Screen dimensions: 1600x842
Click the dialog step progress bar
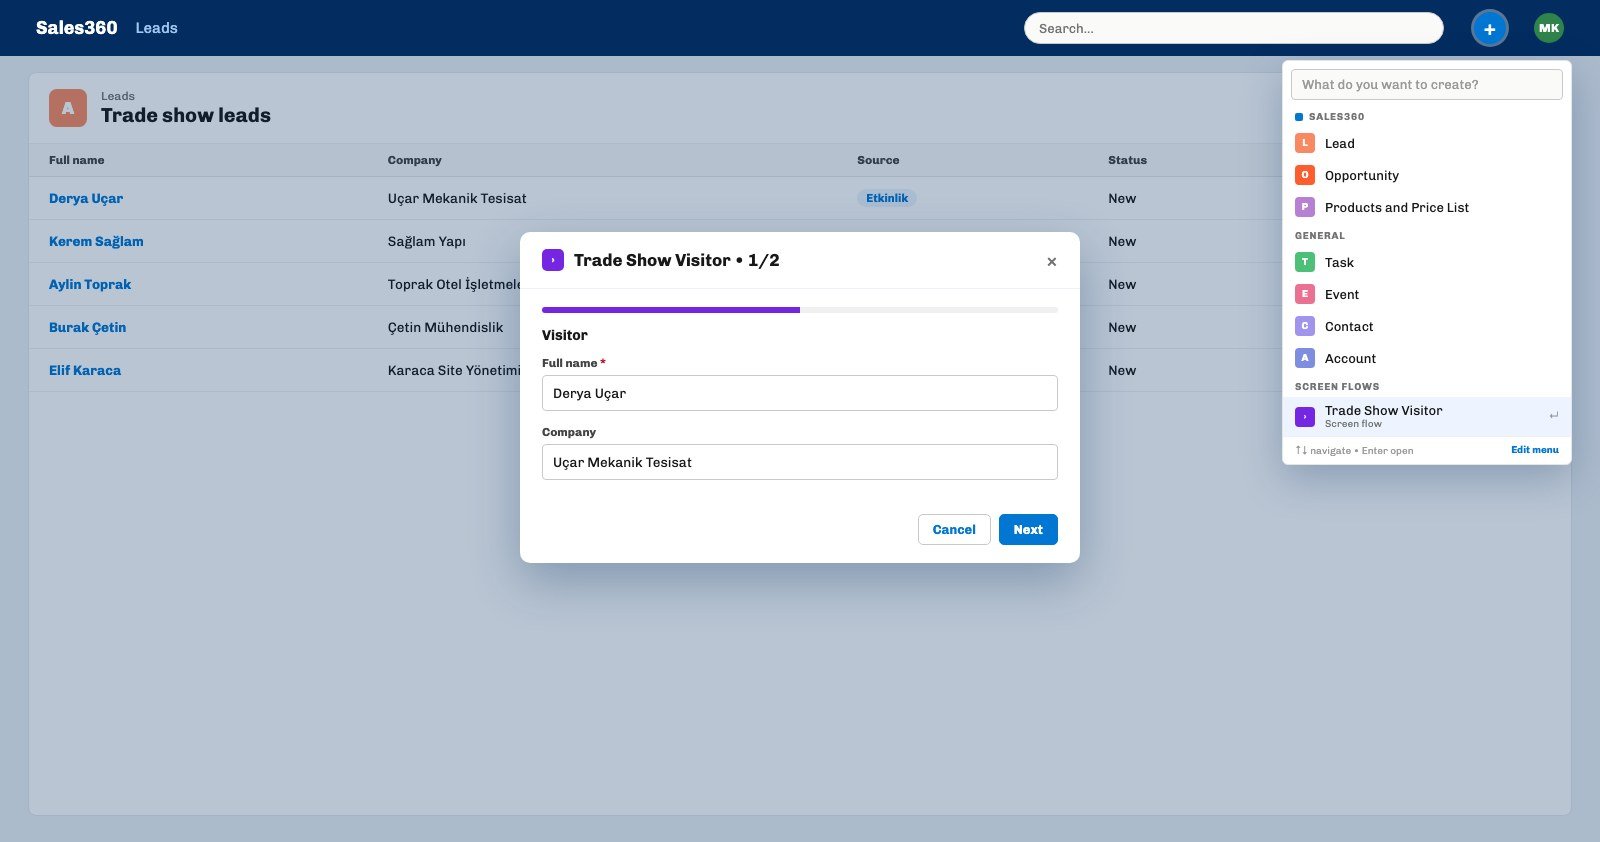(x=800, y=310)
